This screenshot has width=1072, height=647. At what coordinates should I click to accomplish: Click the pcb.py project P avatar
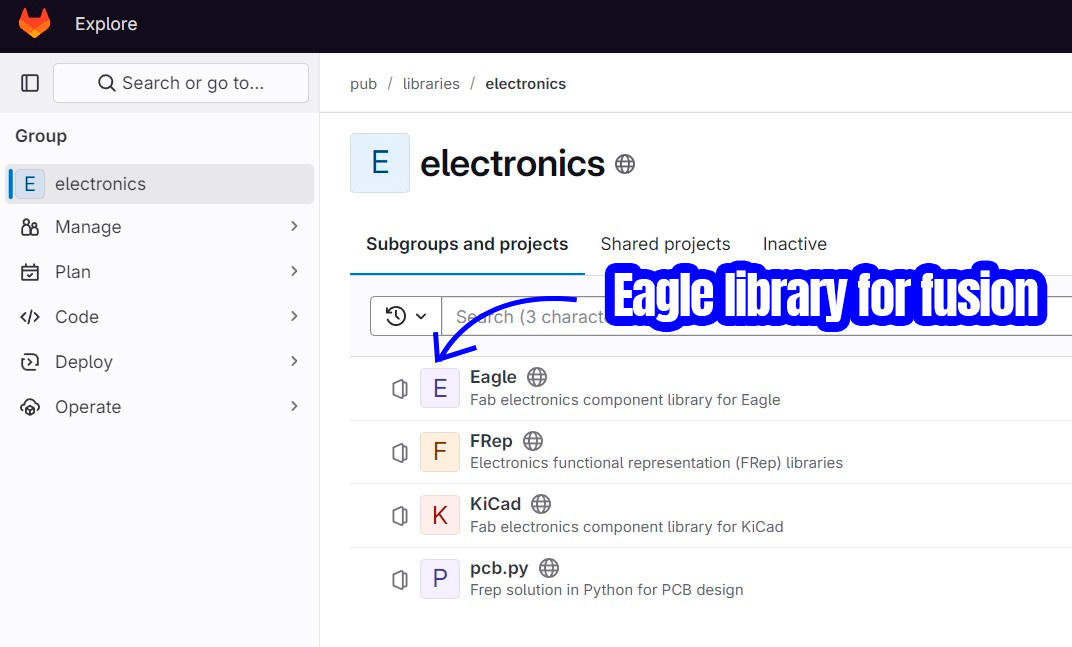440,579
